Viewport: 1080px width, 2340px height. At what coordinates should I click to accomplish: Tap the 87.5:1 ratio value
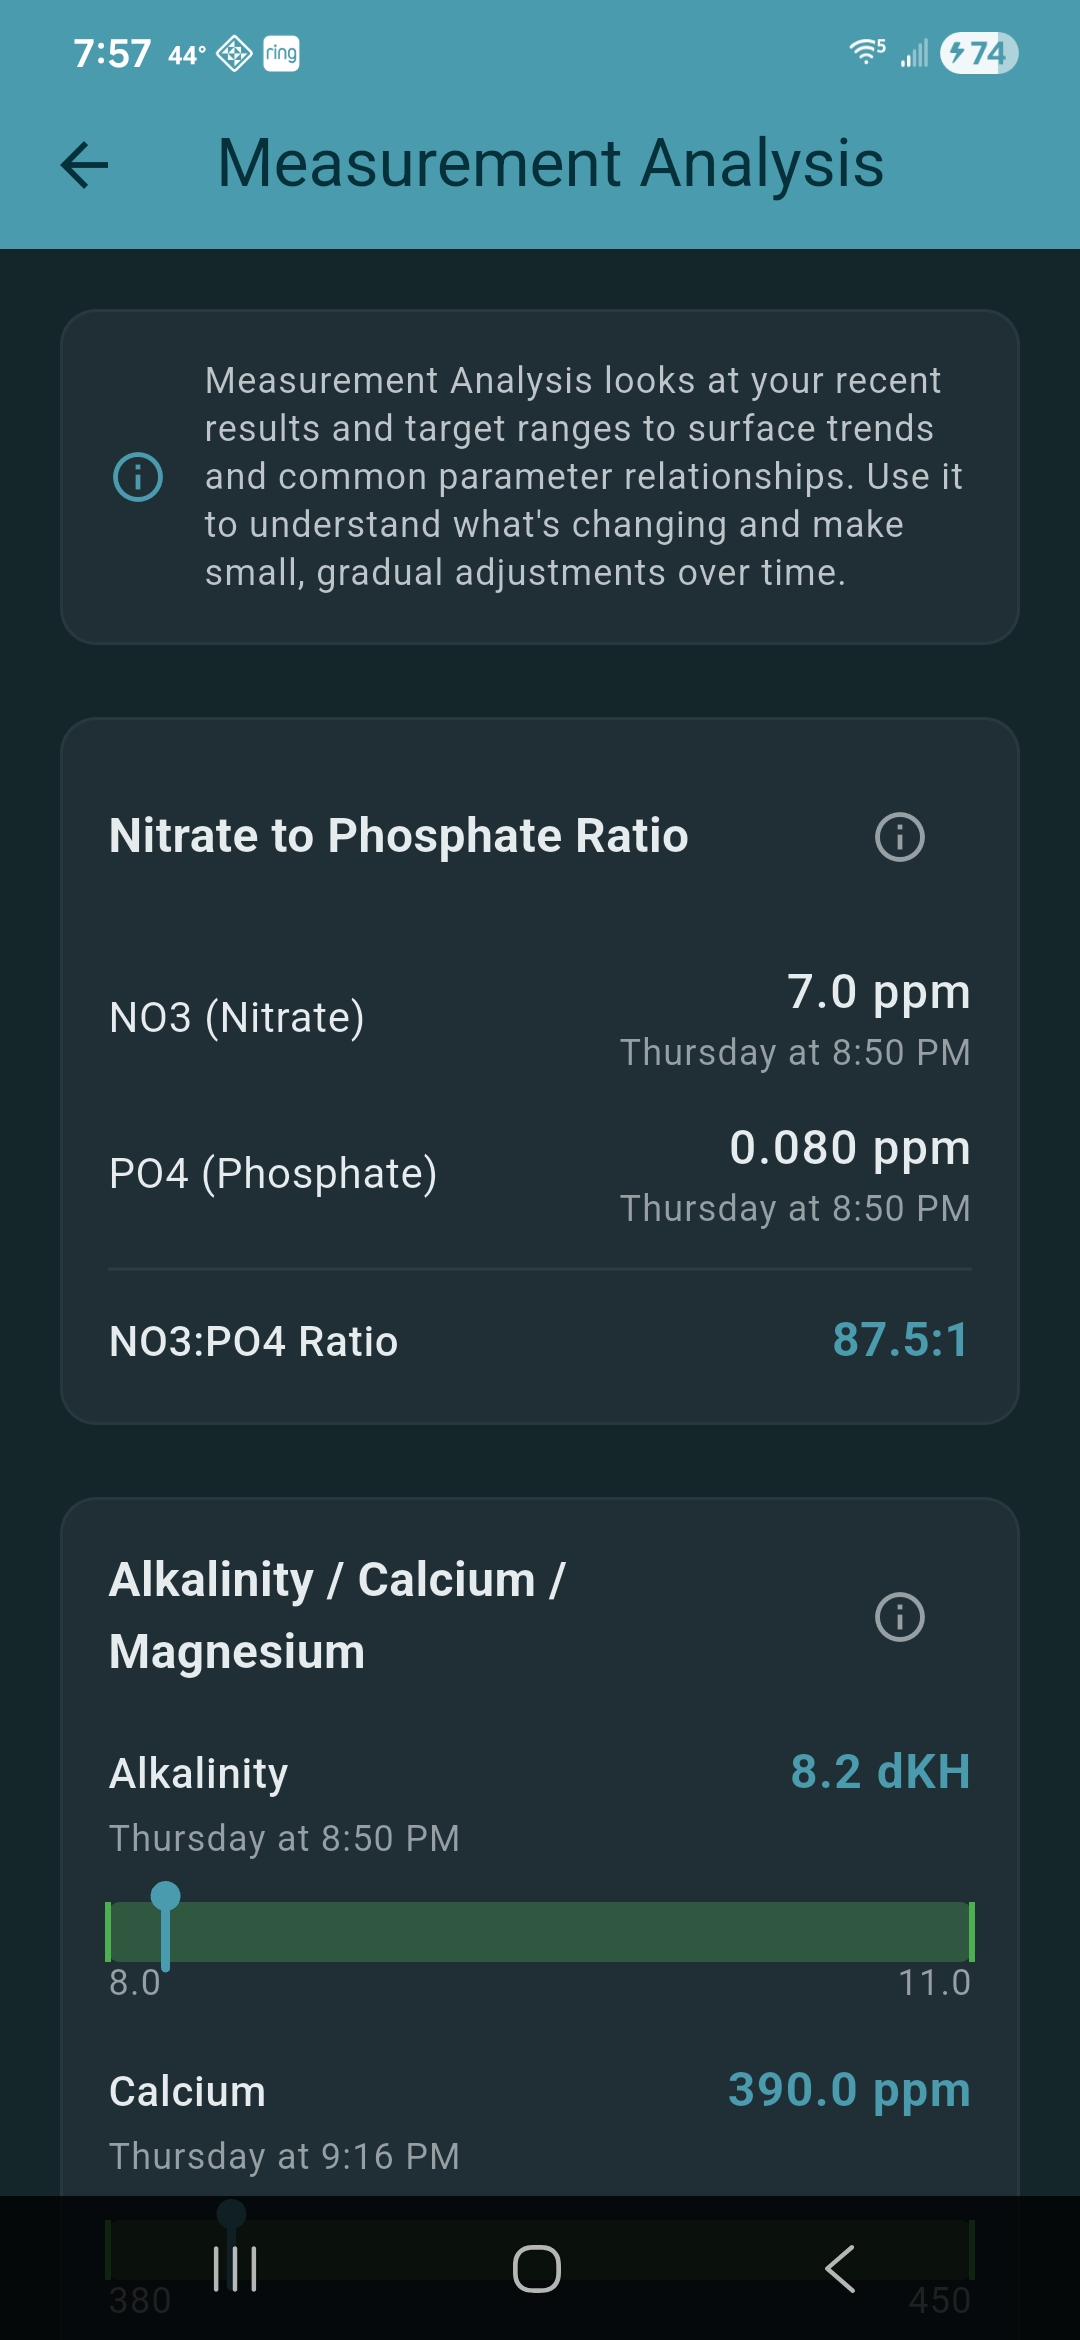point(900,1340)
